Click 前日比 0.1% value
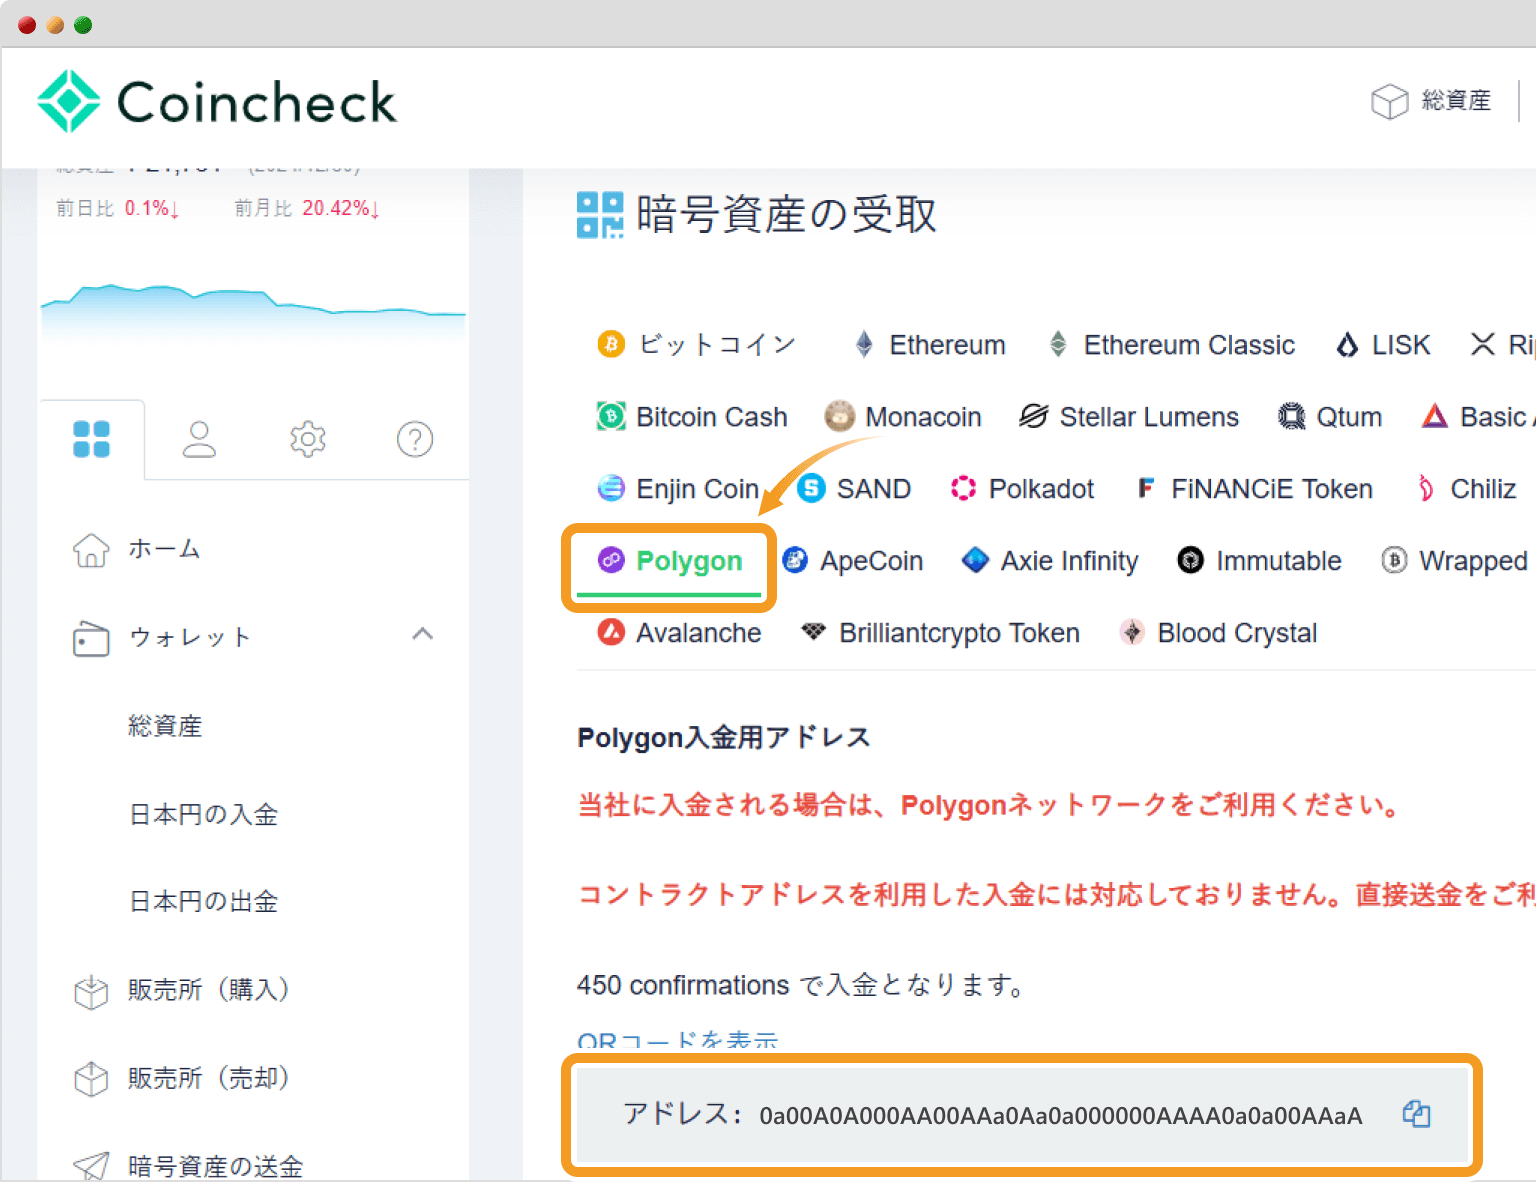This screenshot has width=1536, height=1182. click(x=150, y=208)
